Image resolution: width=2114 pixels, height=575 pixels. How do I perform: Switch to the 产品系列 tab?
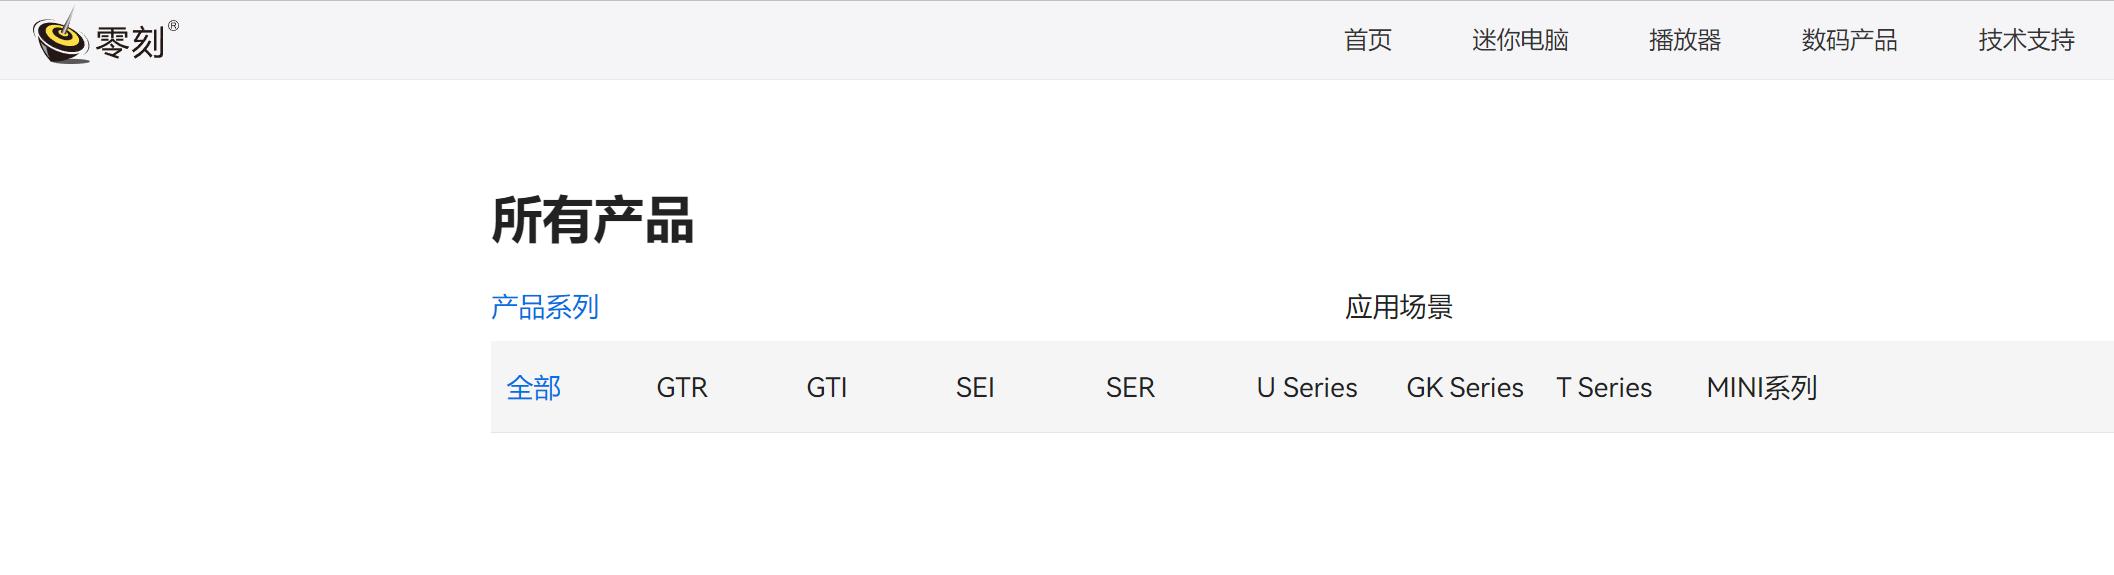click(545, 307)
